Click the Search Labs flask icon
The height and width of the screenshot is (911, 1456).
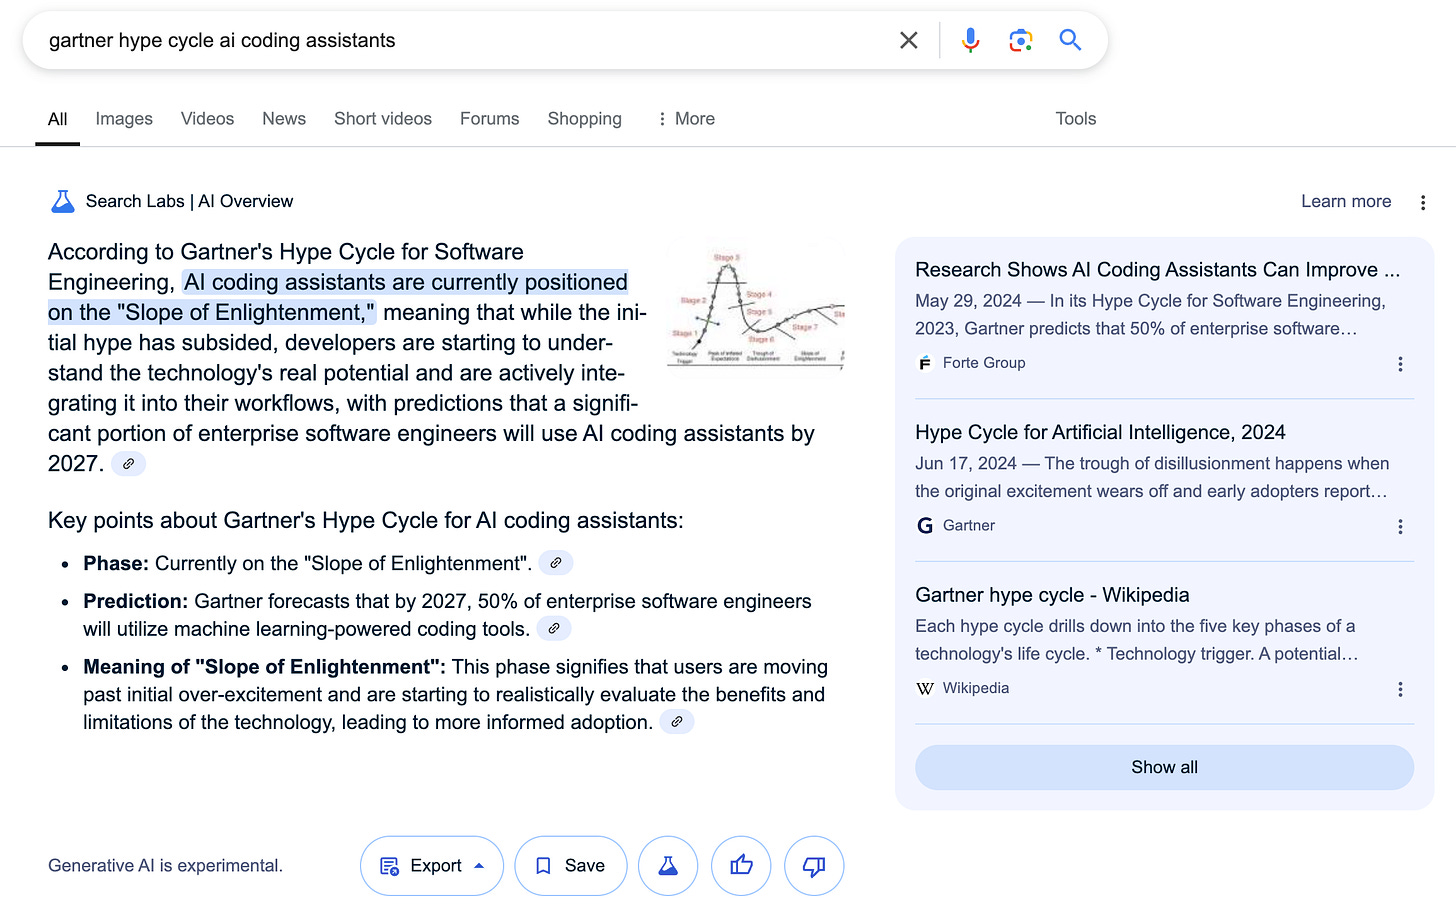(x=62, y=201)
